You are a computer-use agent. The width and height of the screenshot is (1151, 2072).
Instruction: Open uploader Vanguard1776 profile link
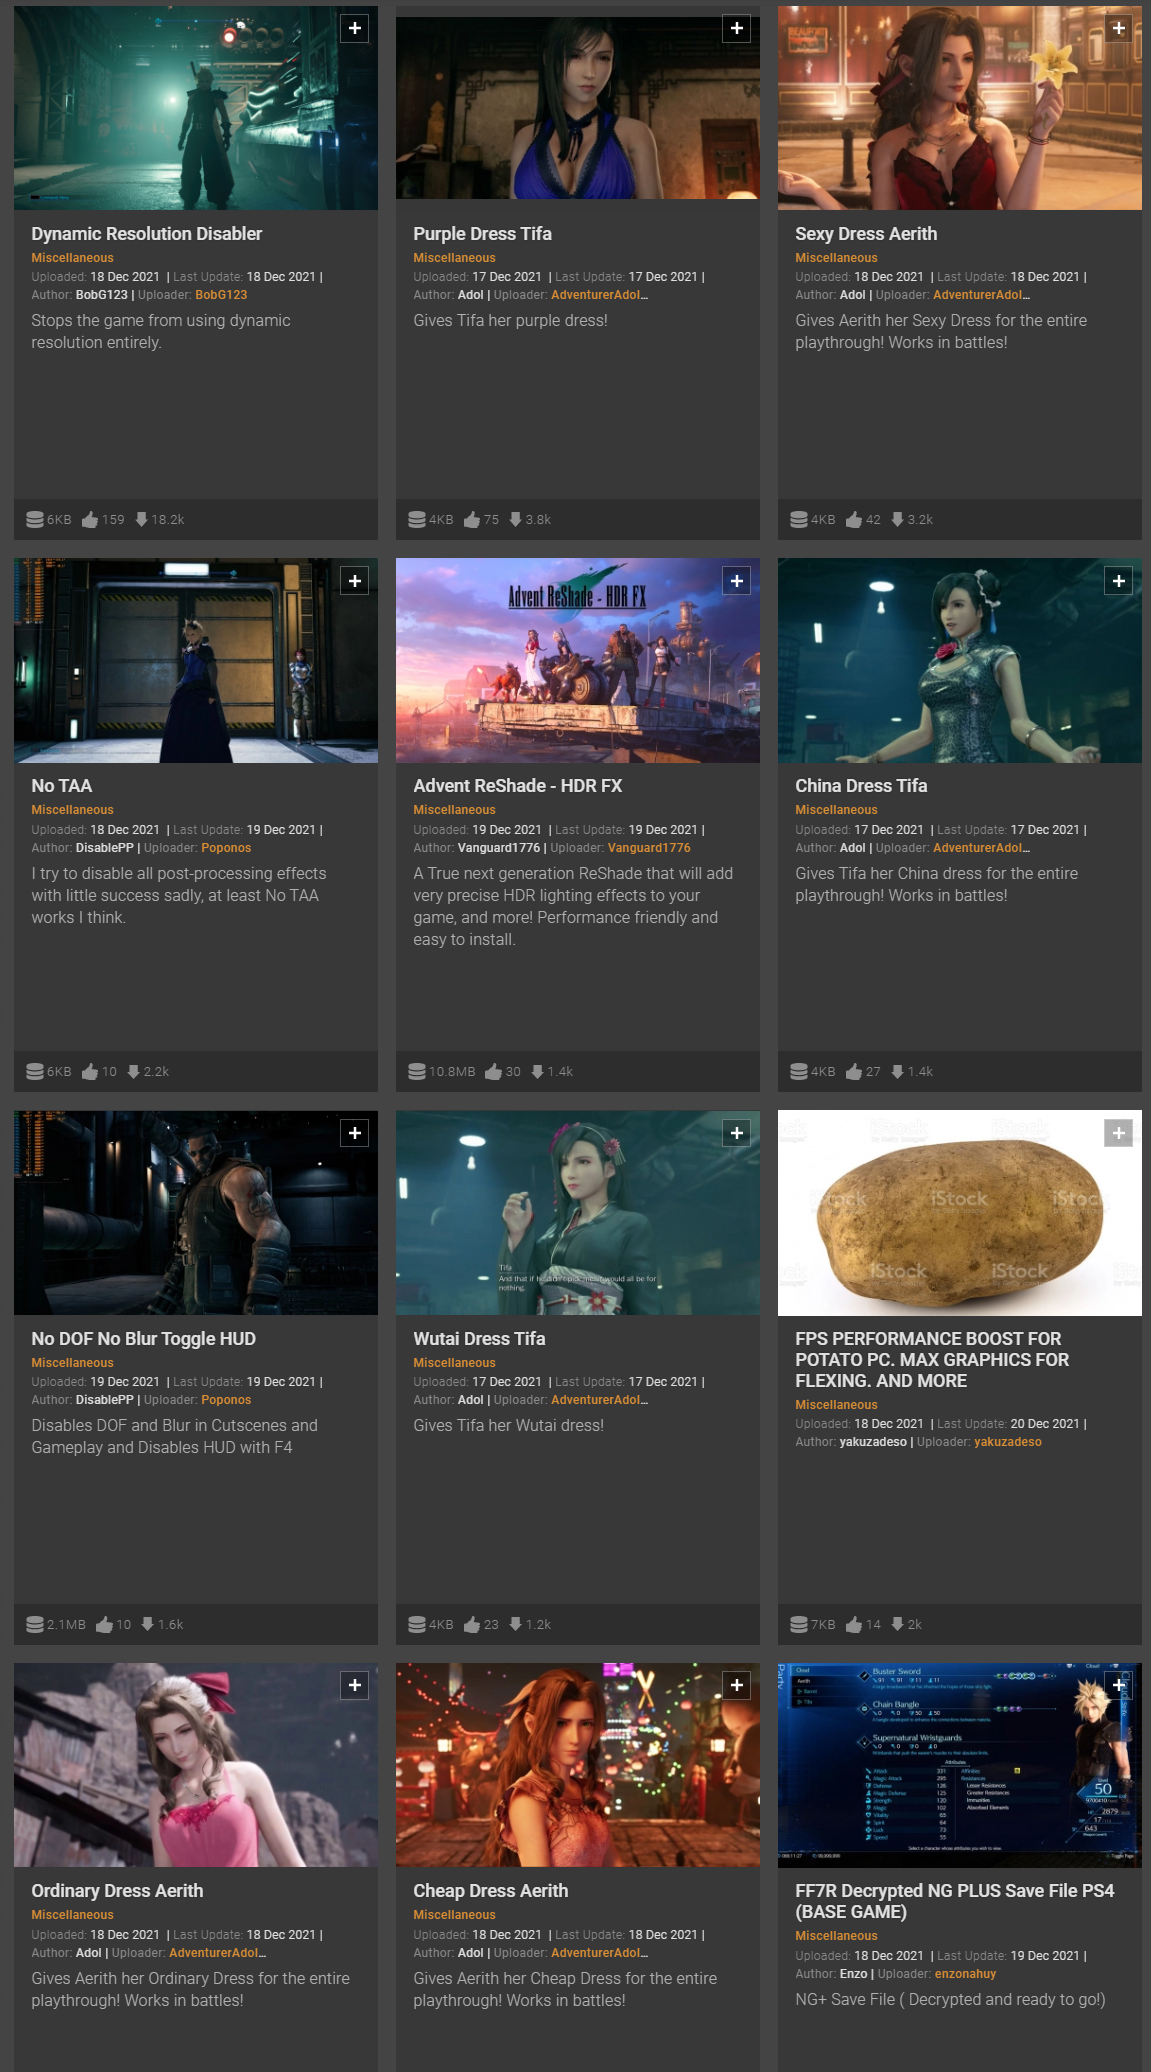(x=649, y=848)
